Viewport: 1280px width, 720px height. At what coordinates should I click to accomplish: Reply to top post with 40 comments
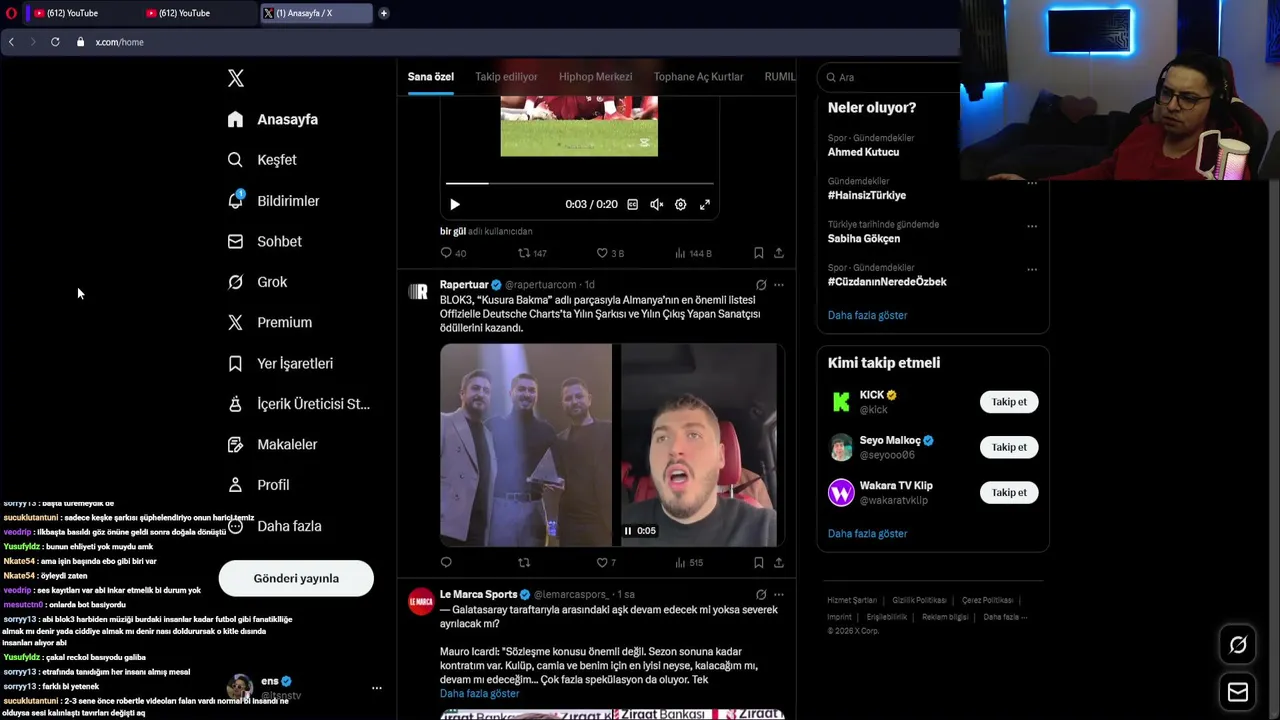[x=453, y=253]
